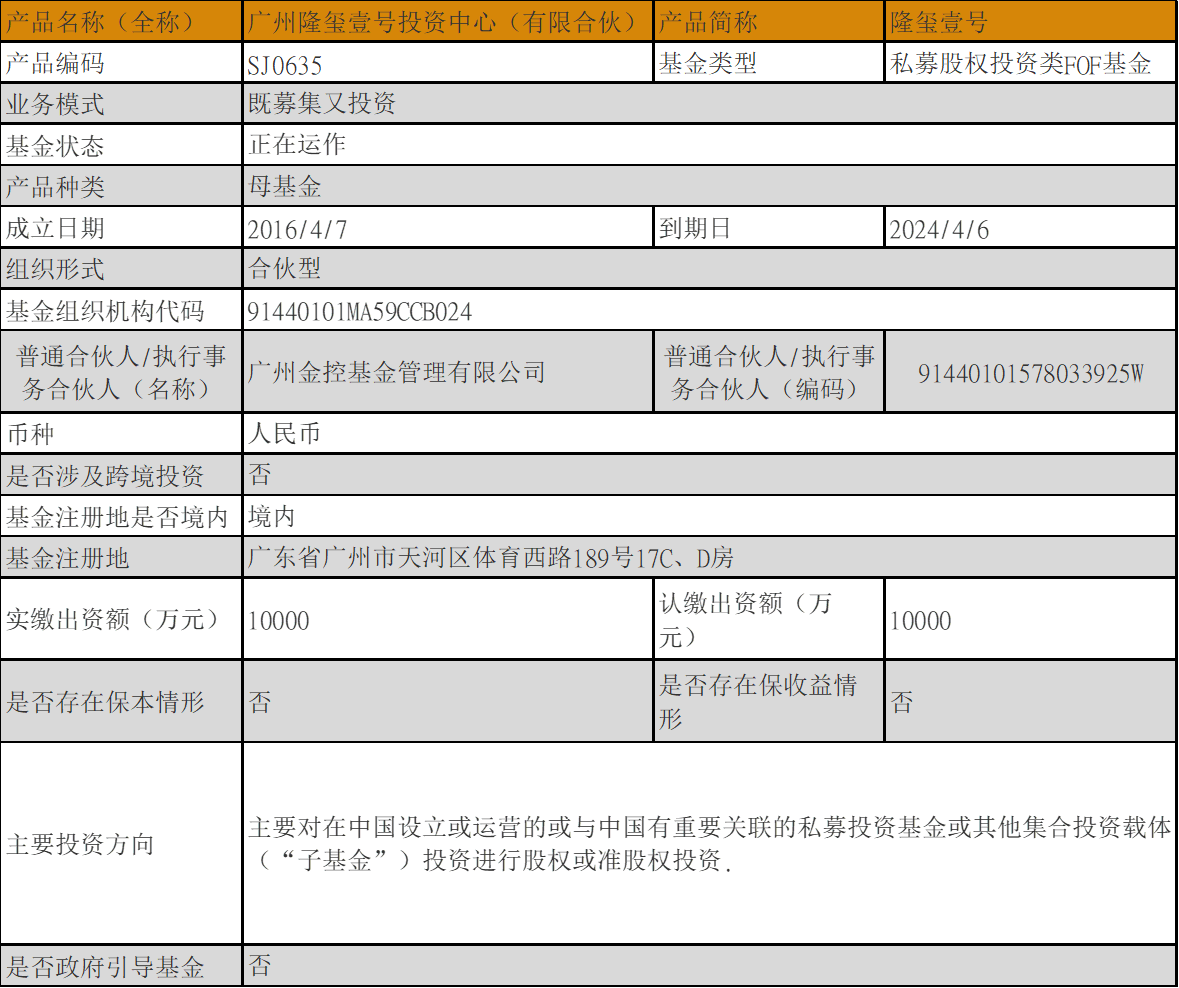Viewport: 1179px width, 988px height.
Task: Click the 主要投资方向 label
Action: click(80, 844)
